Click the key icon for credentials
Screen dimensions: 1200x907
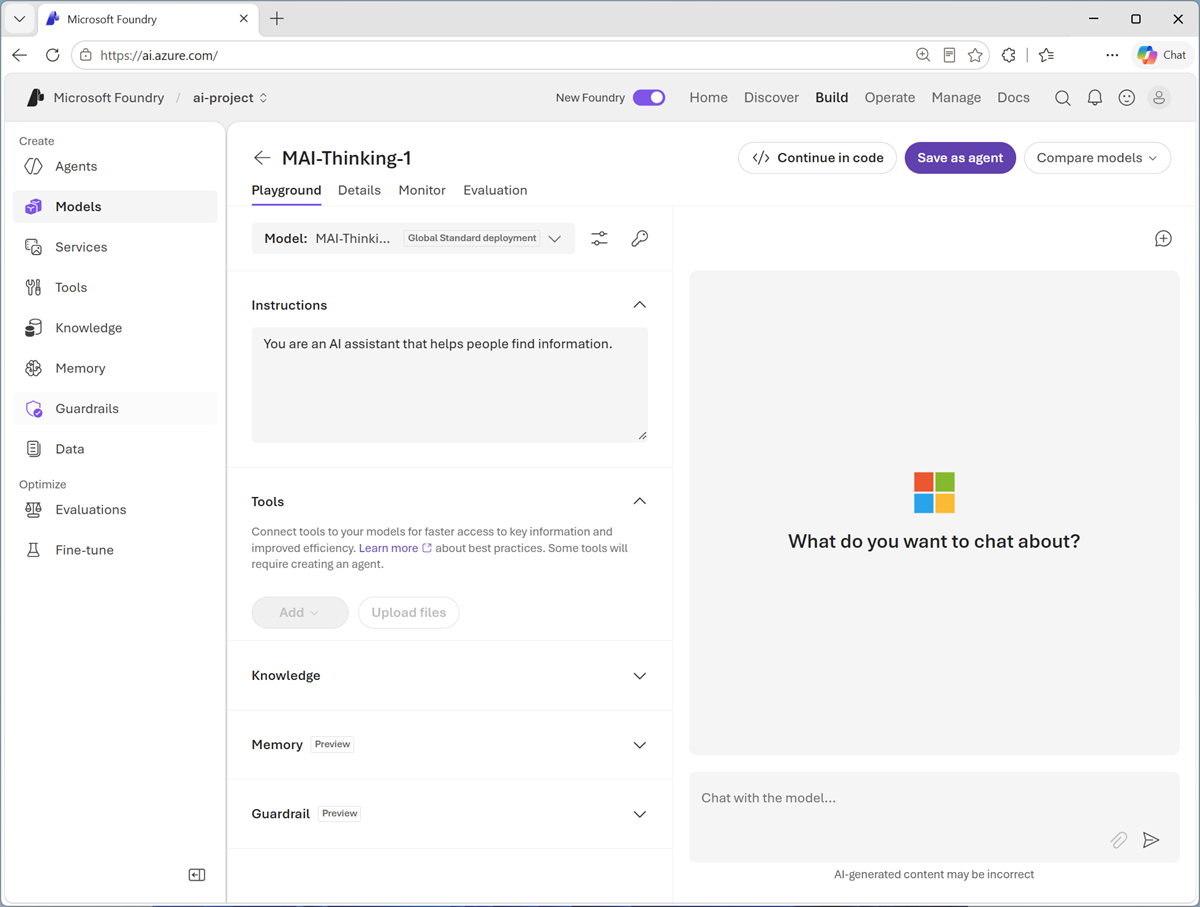(x=640, y=238)
